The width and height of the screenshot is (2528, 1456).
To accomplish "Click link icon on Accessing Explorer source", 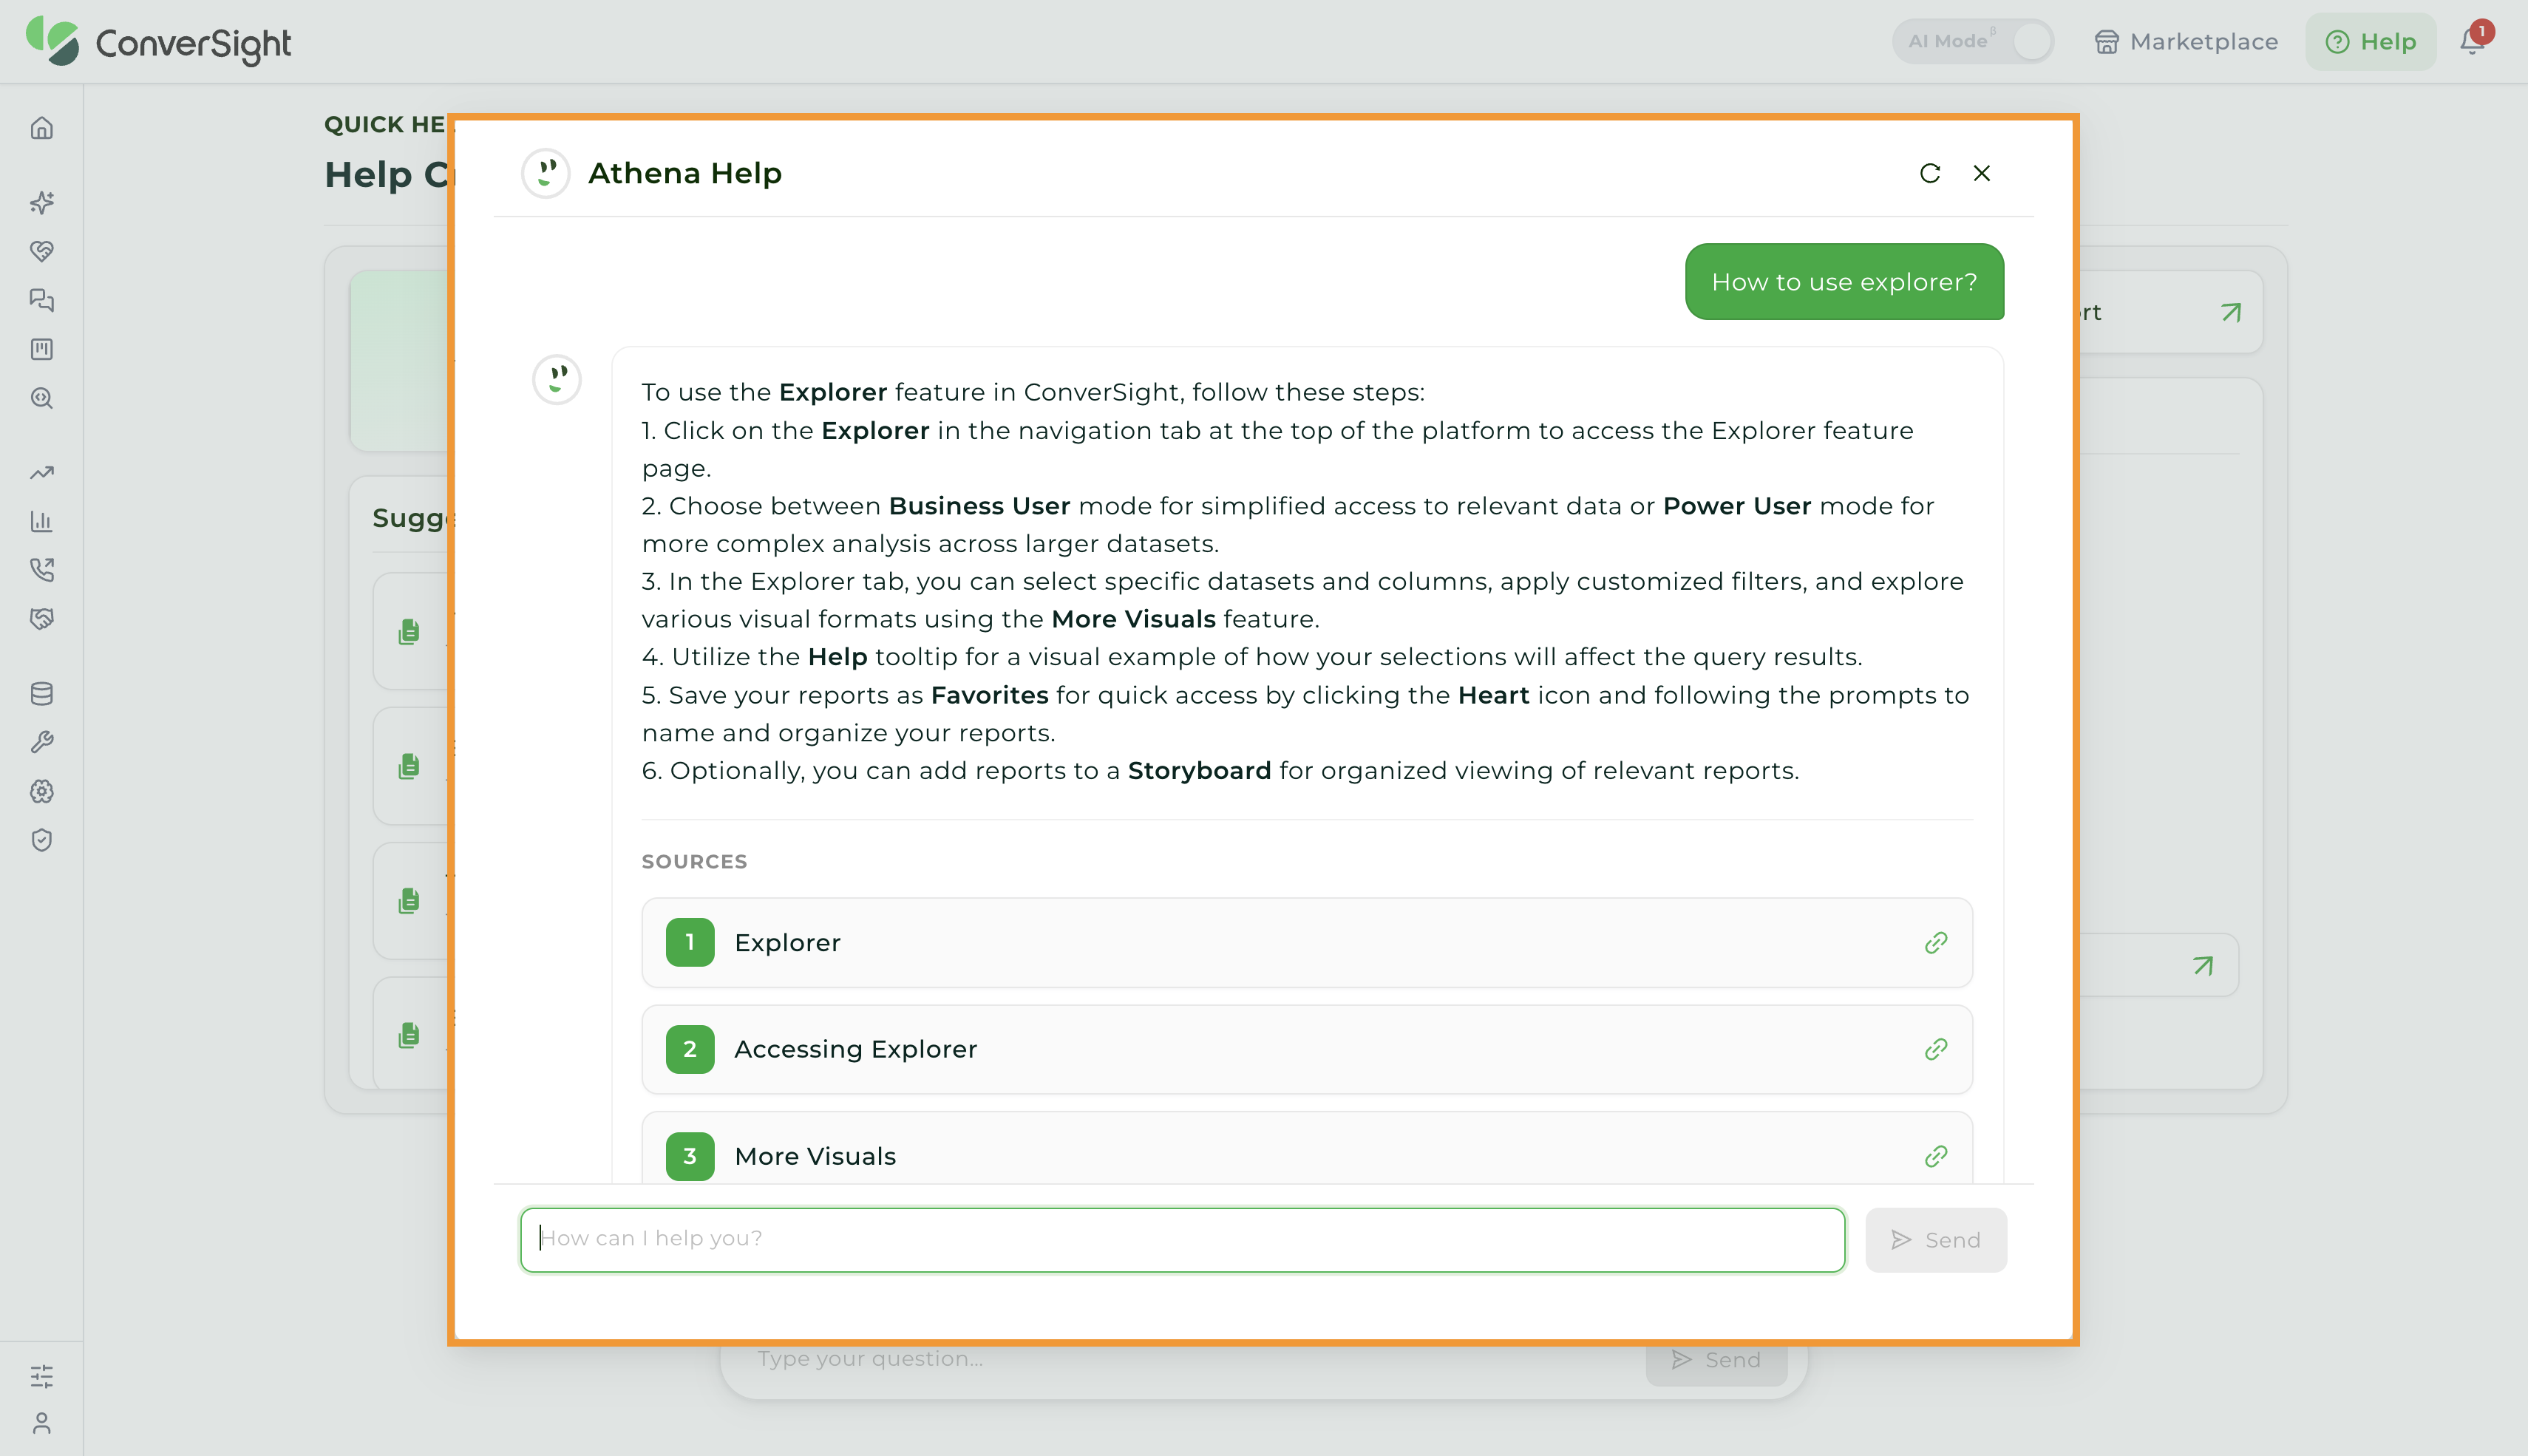I will 1936,1049.
